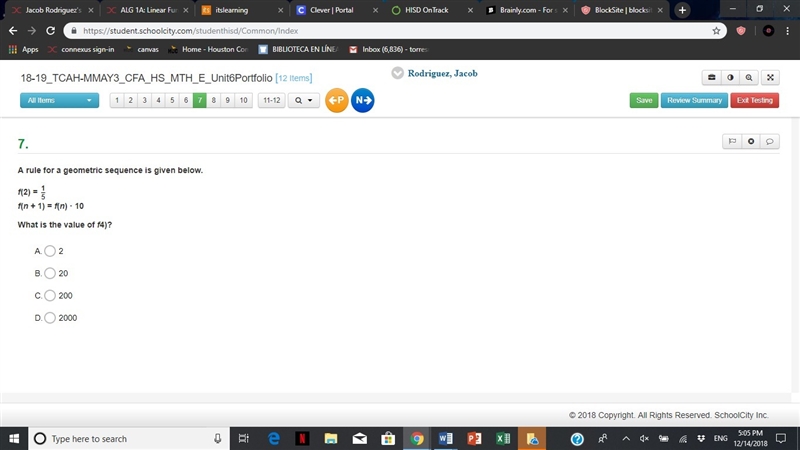
Task: Open File Explorer from the taskbar
Action: (331, 439)
